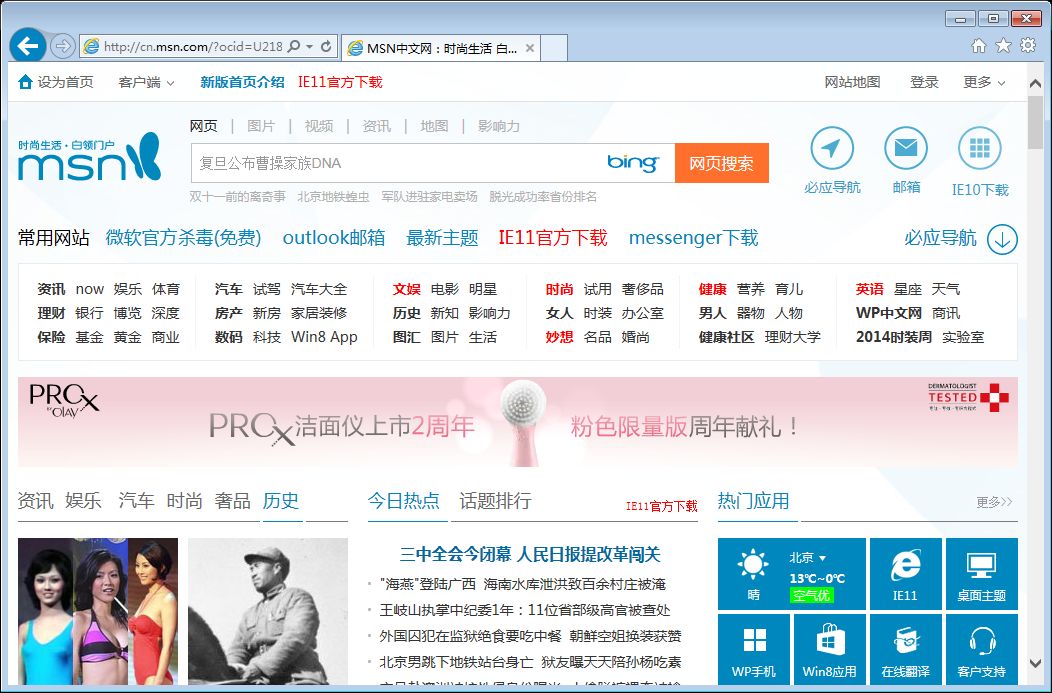
Task: Open the 更多 dropdown at top right
Action: (x=977, y=81)
